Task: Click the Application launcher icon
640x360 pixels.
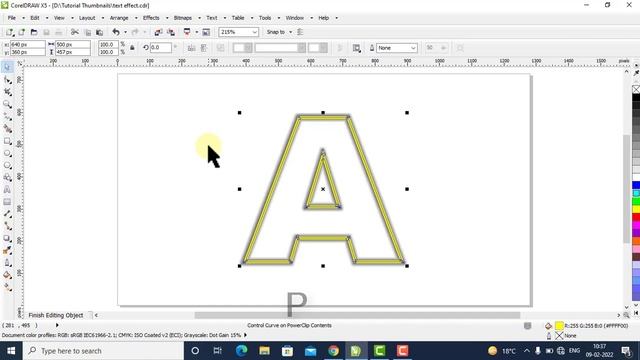Action: [187, 32]
